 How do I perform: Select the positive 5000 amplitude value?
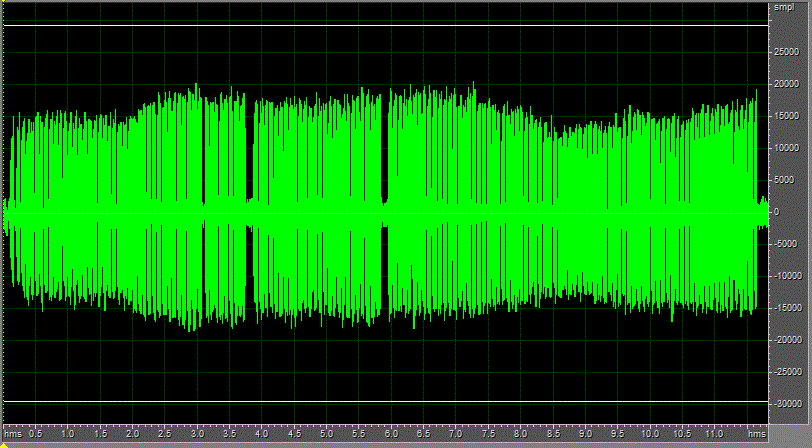pos(784,180)
